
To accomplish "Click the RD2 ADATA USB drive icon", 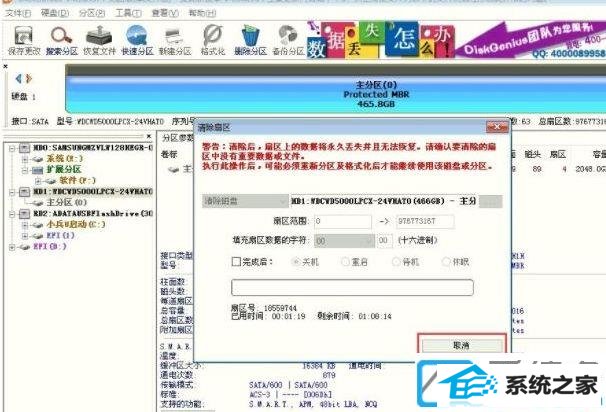I will 24,213.
